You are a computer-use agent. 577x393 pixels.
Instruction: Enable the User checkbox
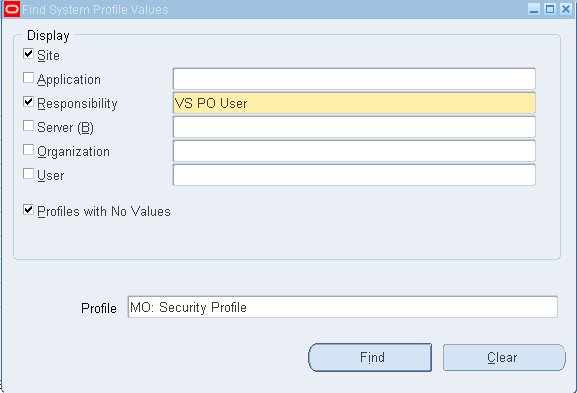tap(28, 173)
